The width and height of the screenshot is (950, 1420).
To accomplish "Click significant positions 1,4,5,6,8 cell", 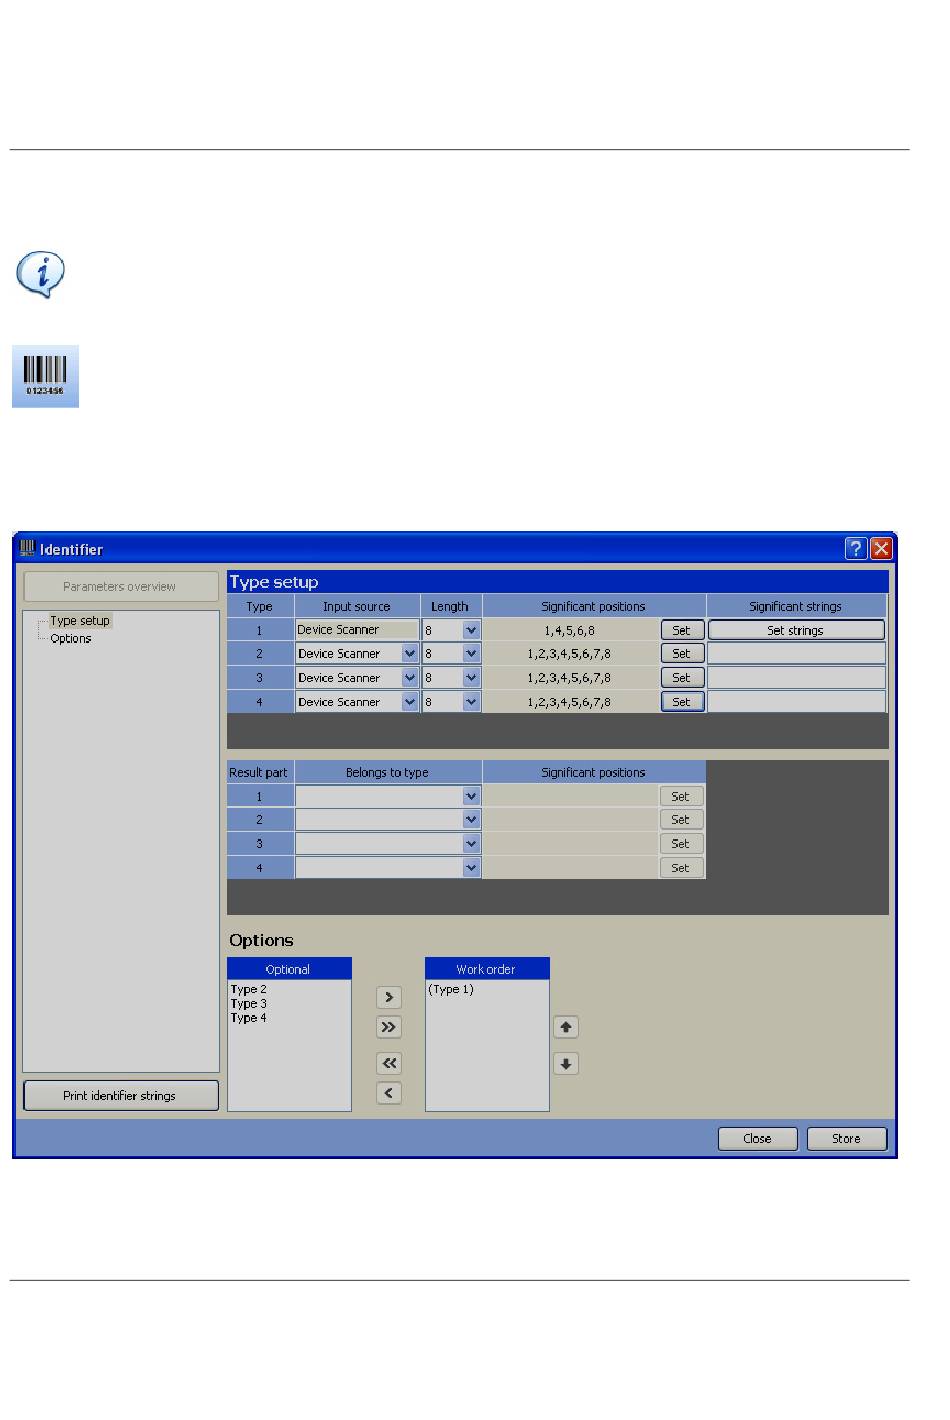I will (570, 630).
